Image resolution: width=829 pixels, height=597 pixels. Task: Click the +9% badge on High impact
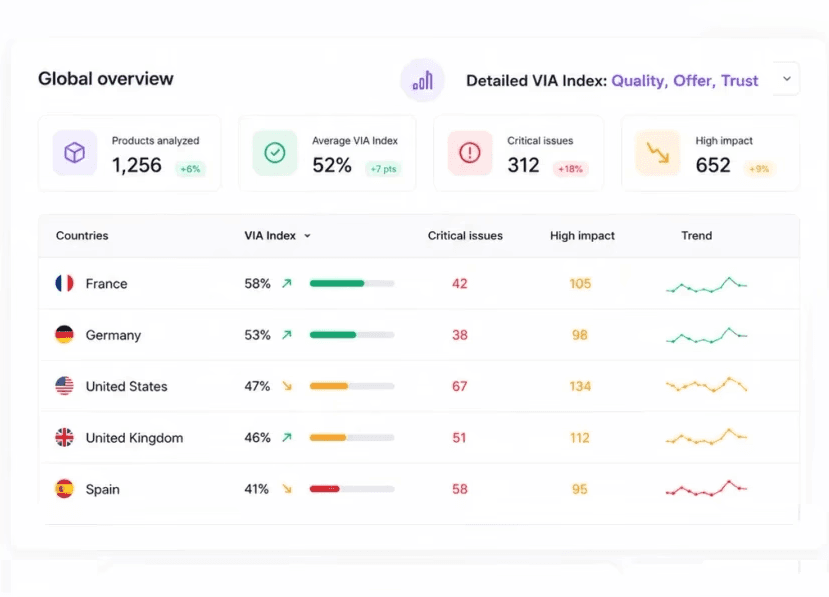click(x=759, y=169)
